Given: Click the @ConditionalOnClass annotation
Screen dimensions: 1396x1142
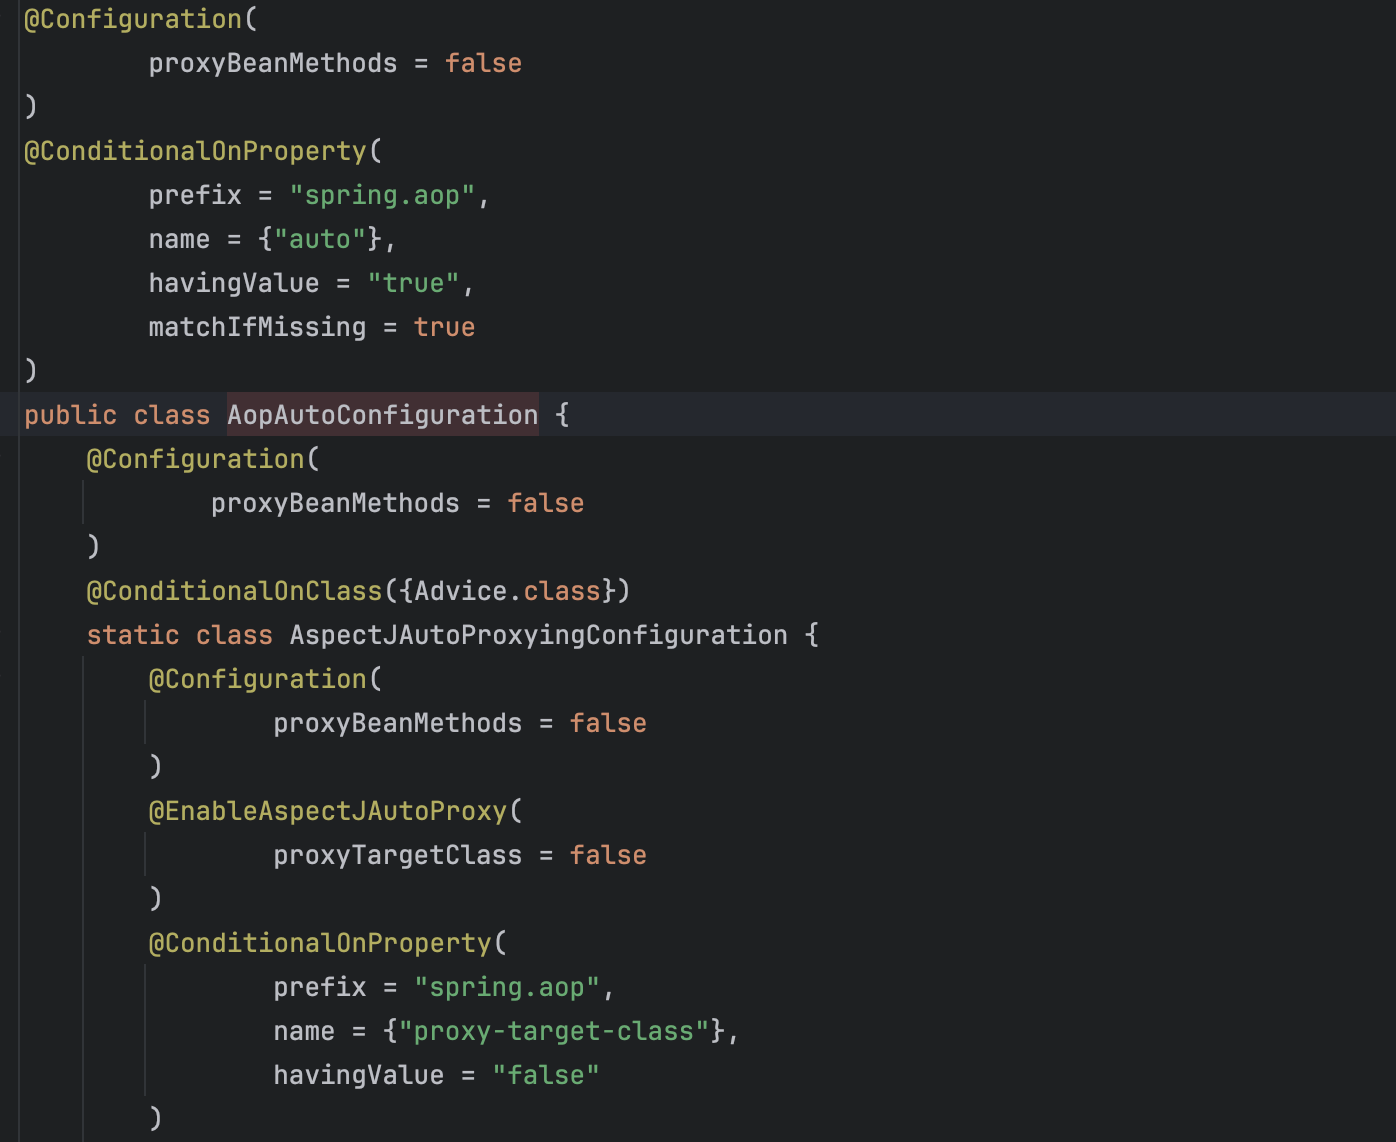Looking at the screenshot, I should [x=234, y=591].
